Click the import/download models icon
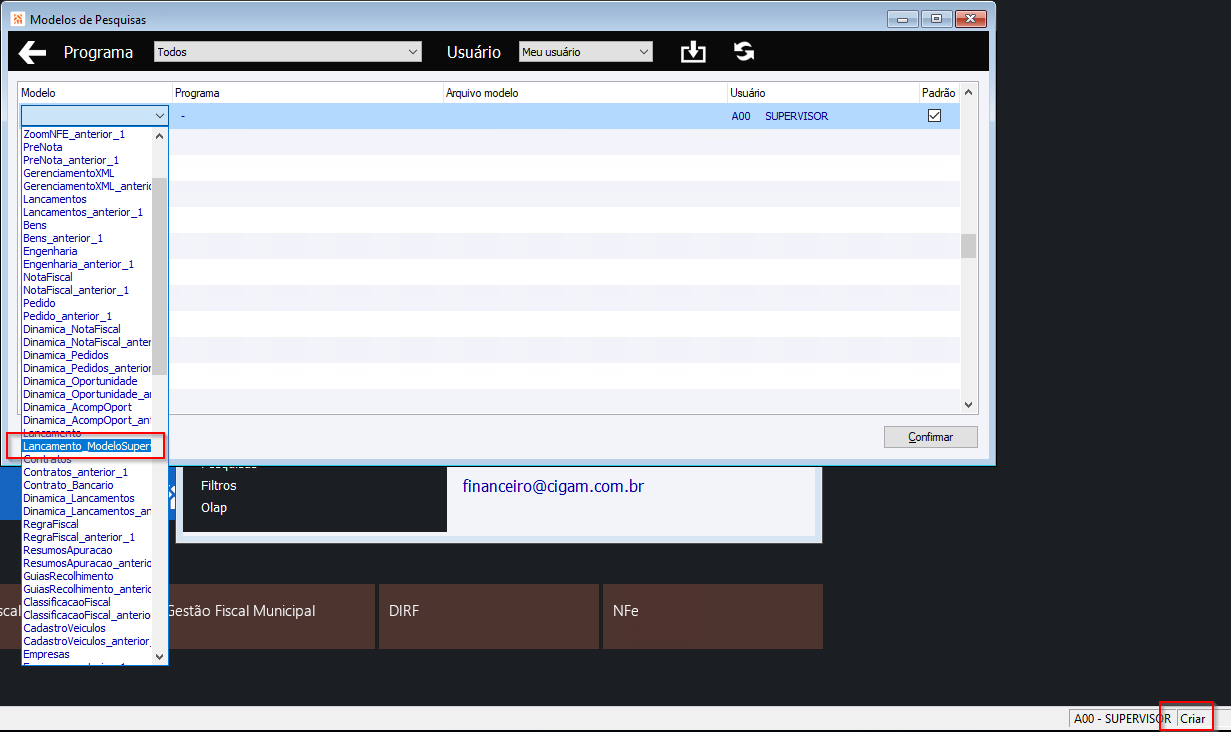The width and height of the screenshot is (1231, 732). click(x=693, y=52)
